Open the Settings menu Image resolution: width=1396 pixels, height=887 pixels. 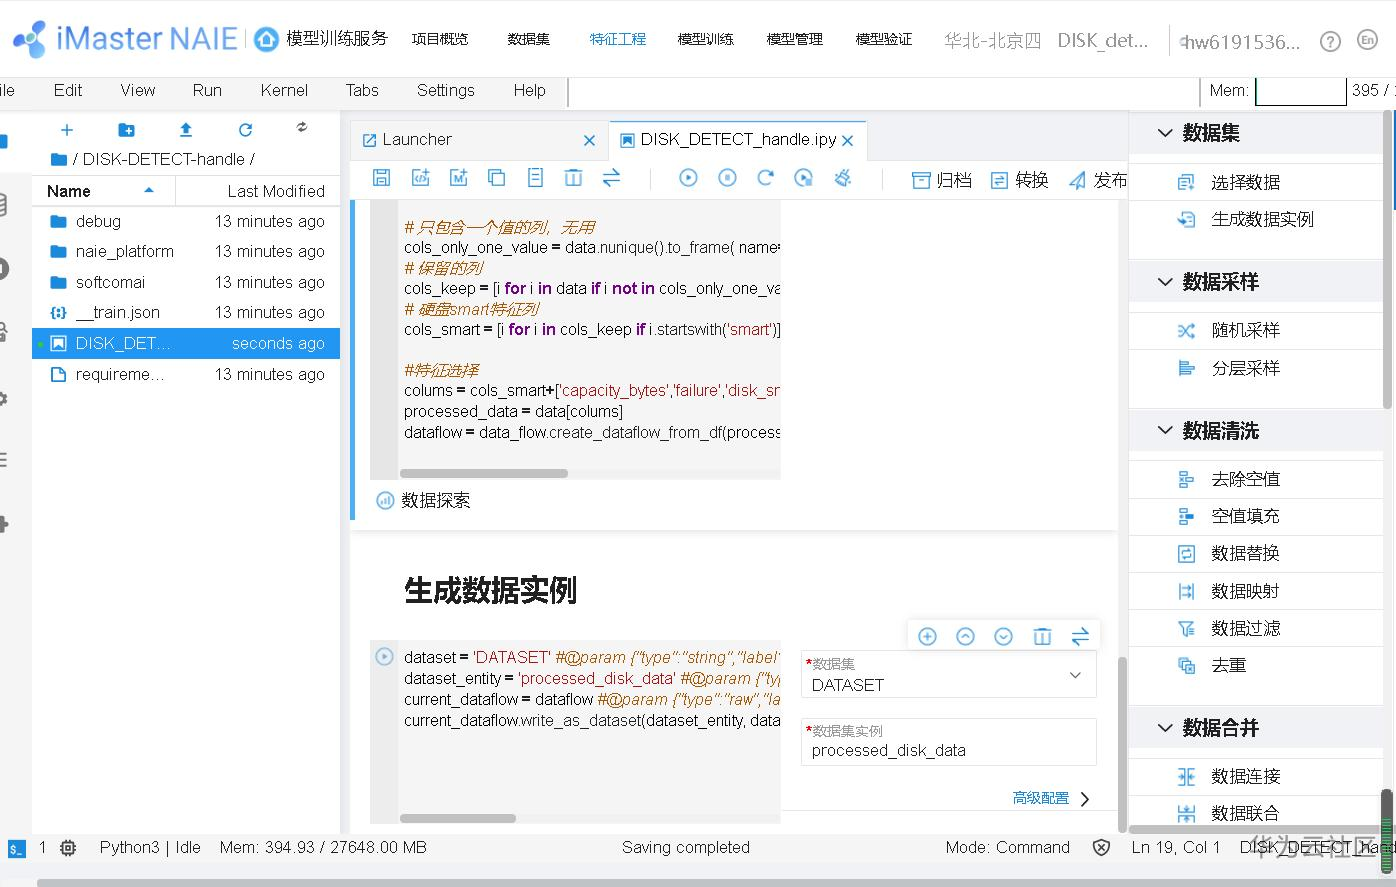tap(446, 90)
